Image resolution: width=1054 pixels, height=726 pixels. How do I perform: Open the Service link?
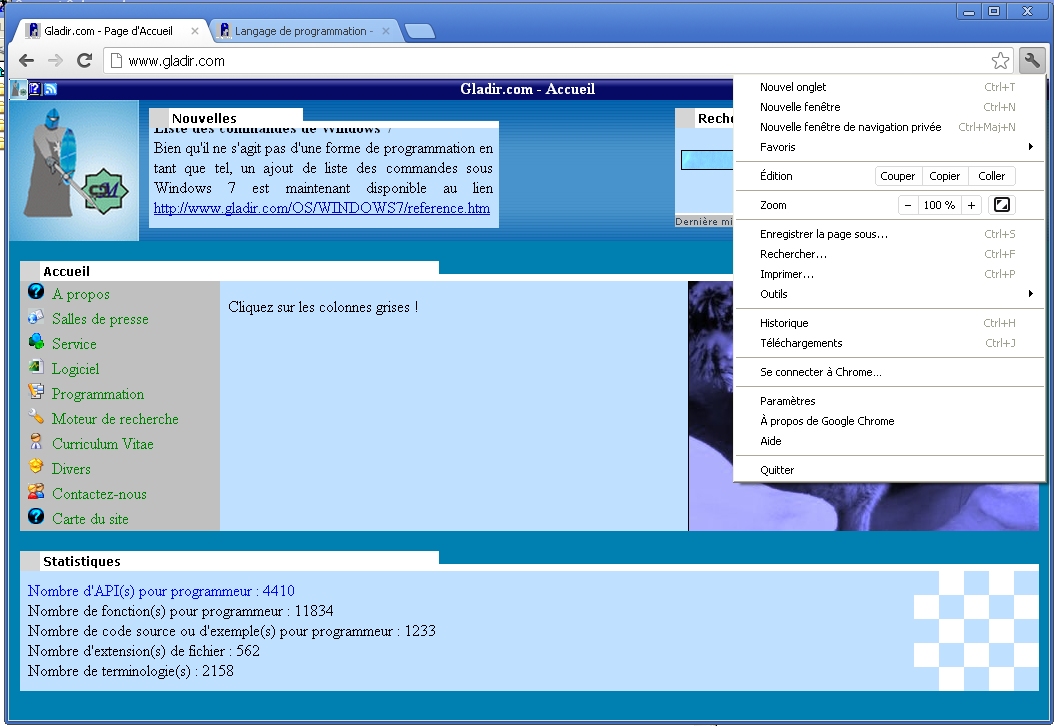click(x=74, y=344)
